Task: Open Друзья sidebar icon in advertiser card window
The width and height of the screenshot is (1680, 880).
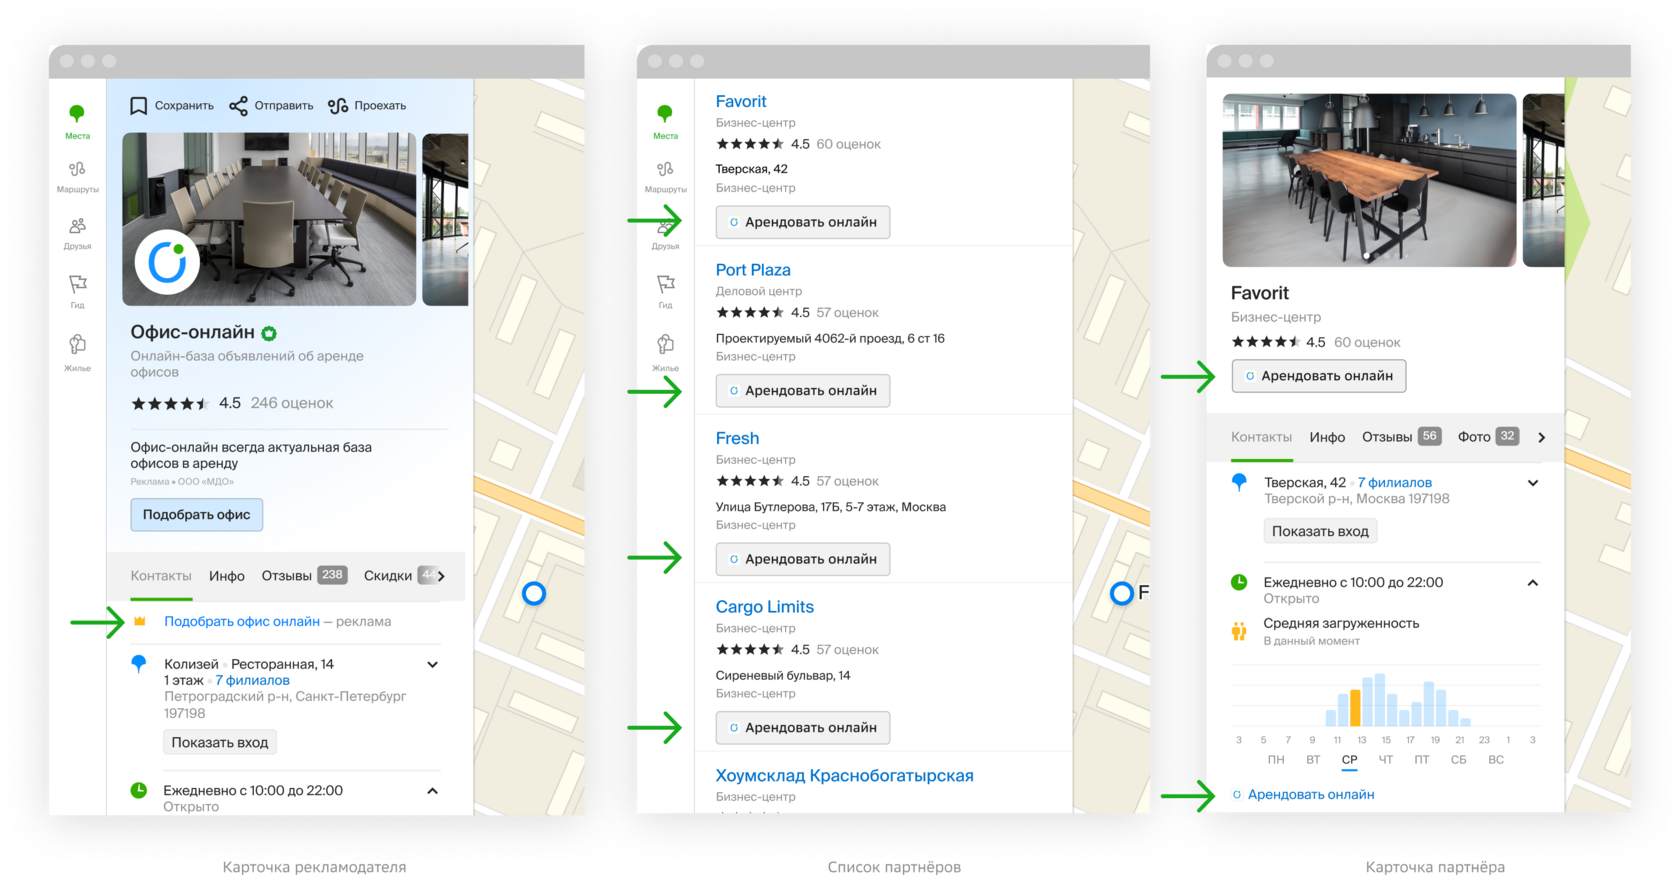Action: point(77,234)
